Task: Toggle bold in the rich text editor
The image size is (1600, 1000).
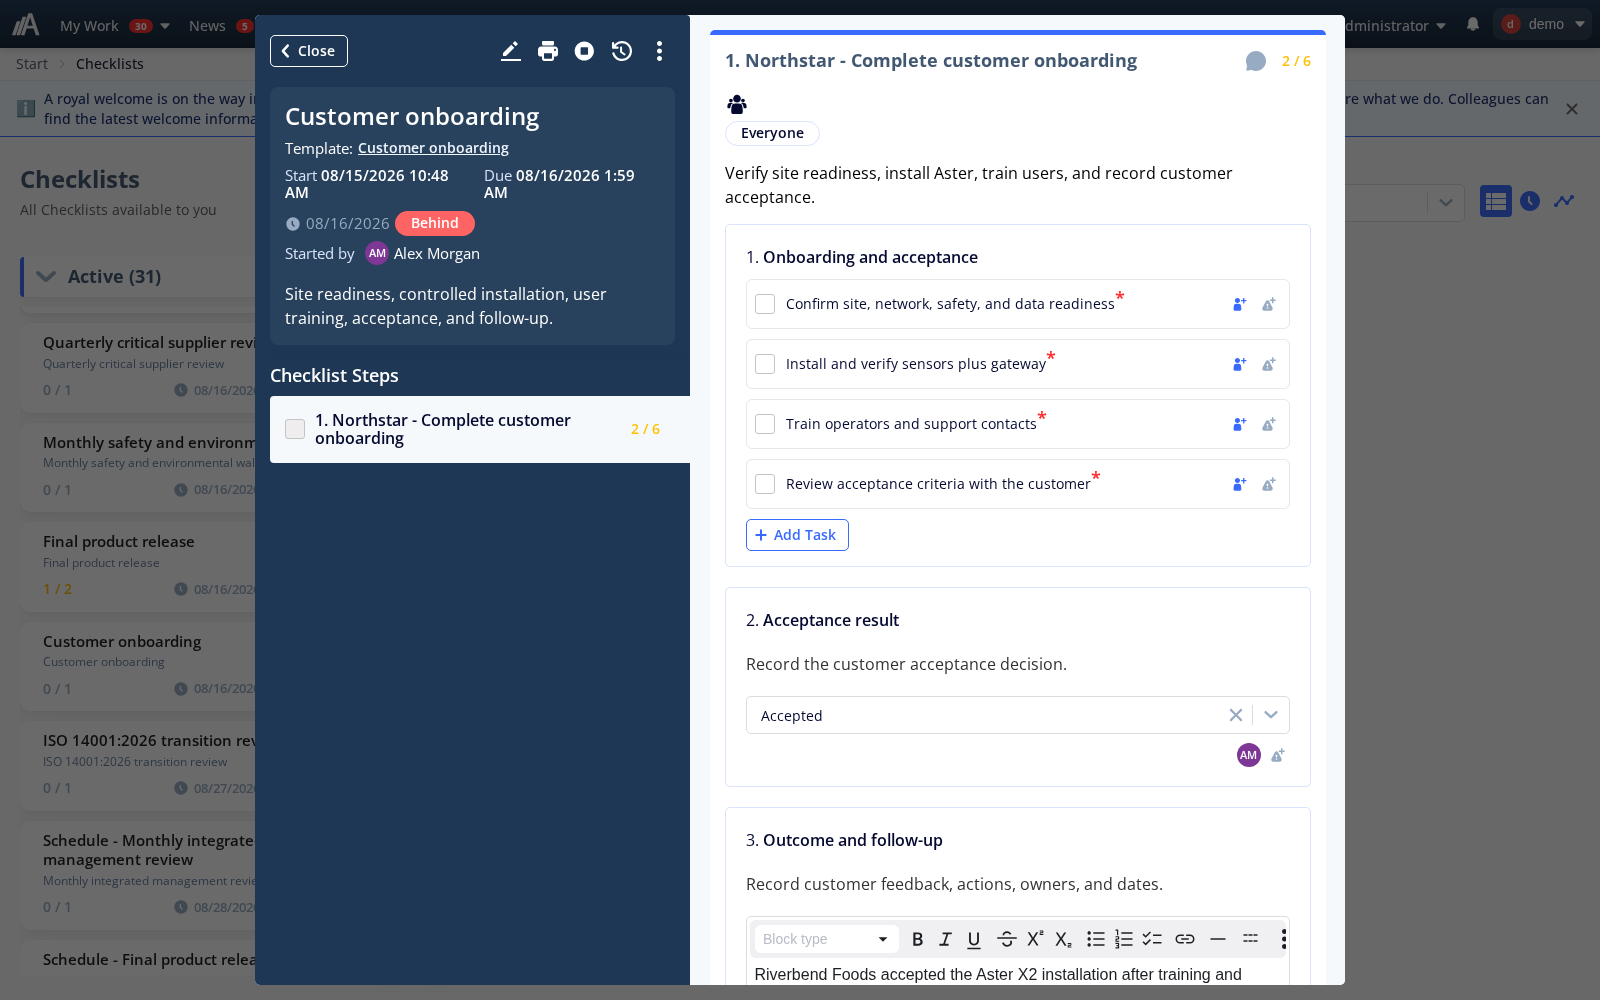Action: (x=917, y=939)
